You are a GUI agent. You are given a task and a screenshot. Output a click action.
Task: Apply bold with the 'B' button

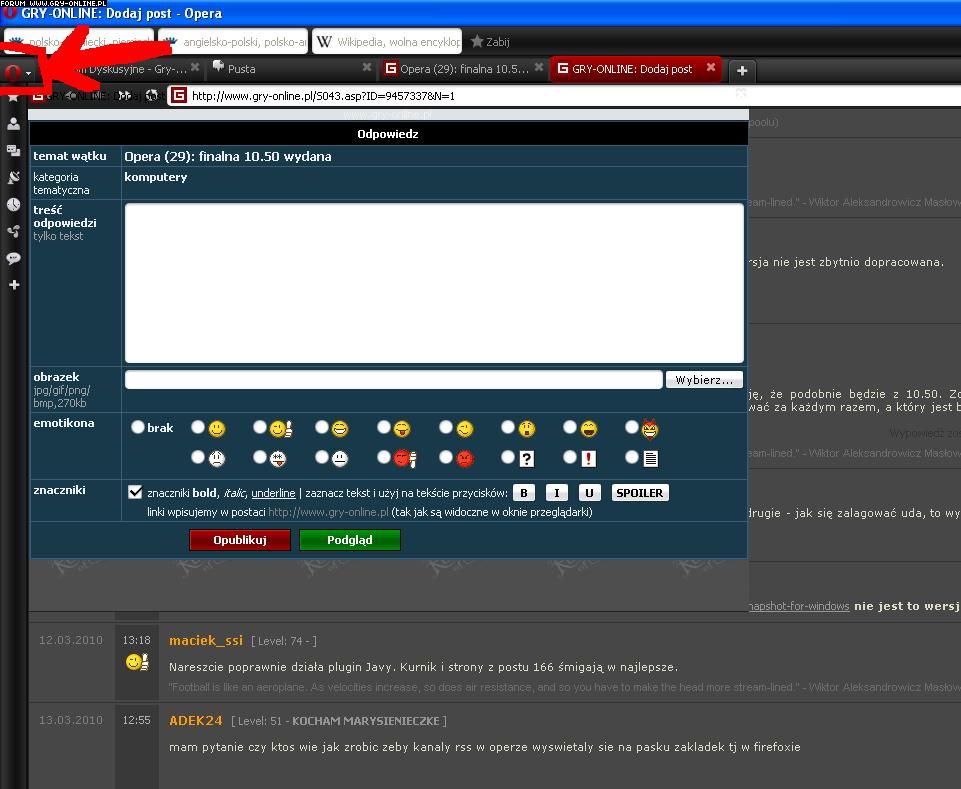pos(524,493)
